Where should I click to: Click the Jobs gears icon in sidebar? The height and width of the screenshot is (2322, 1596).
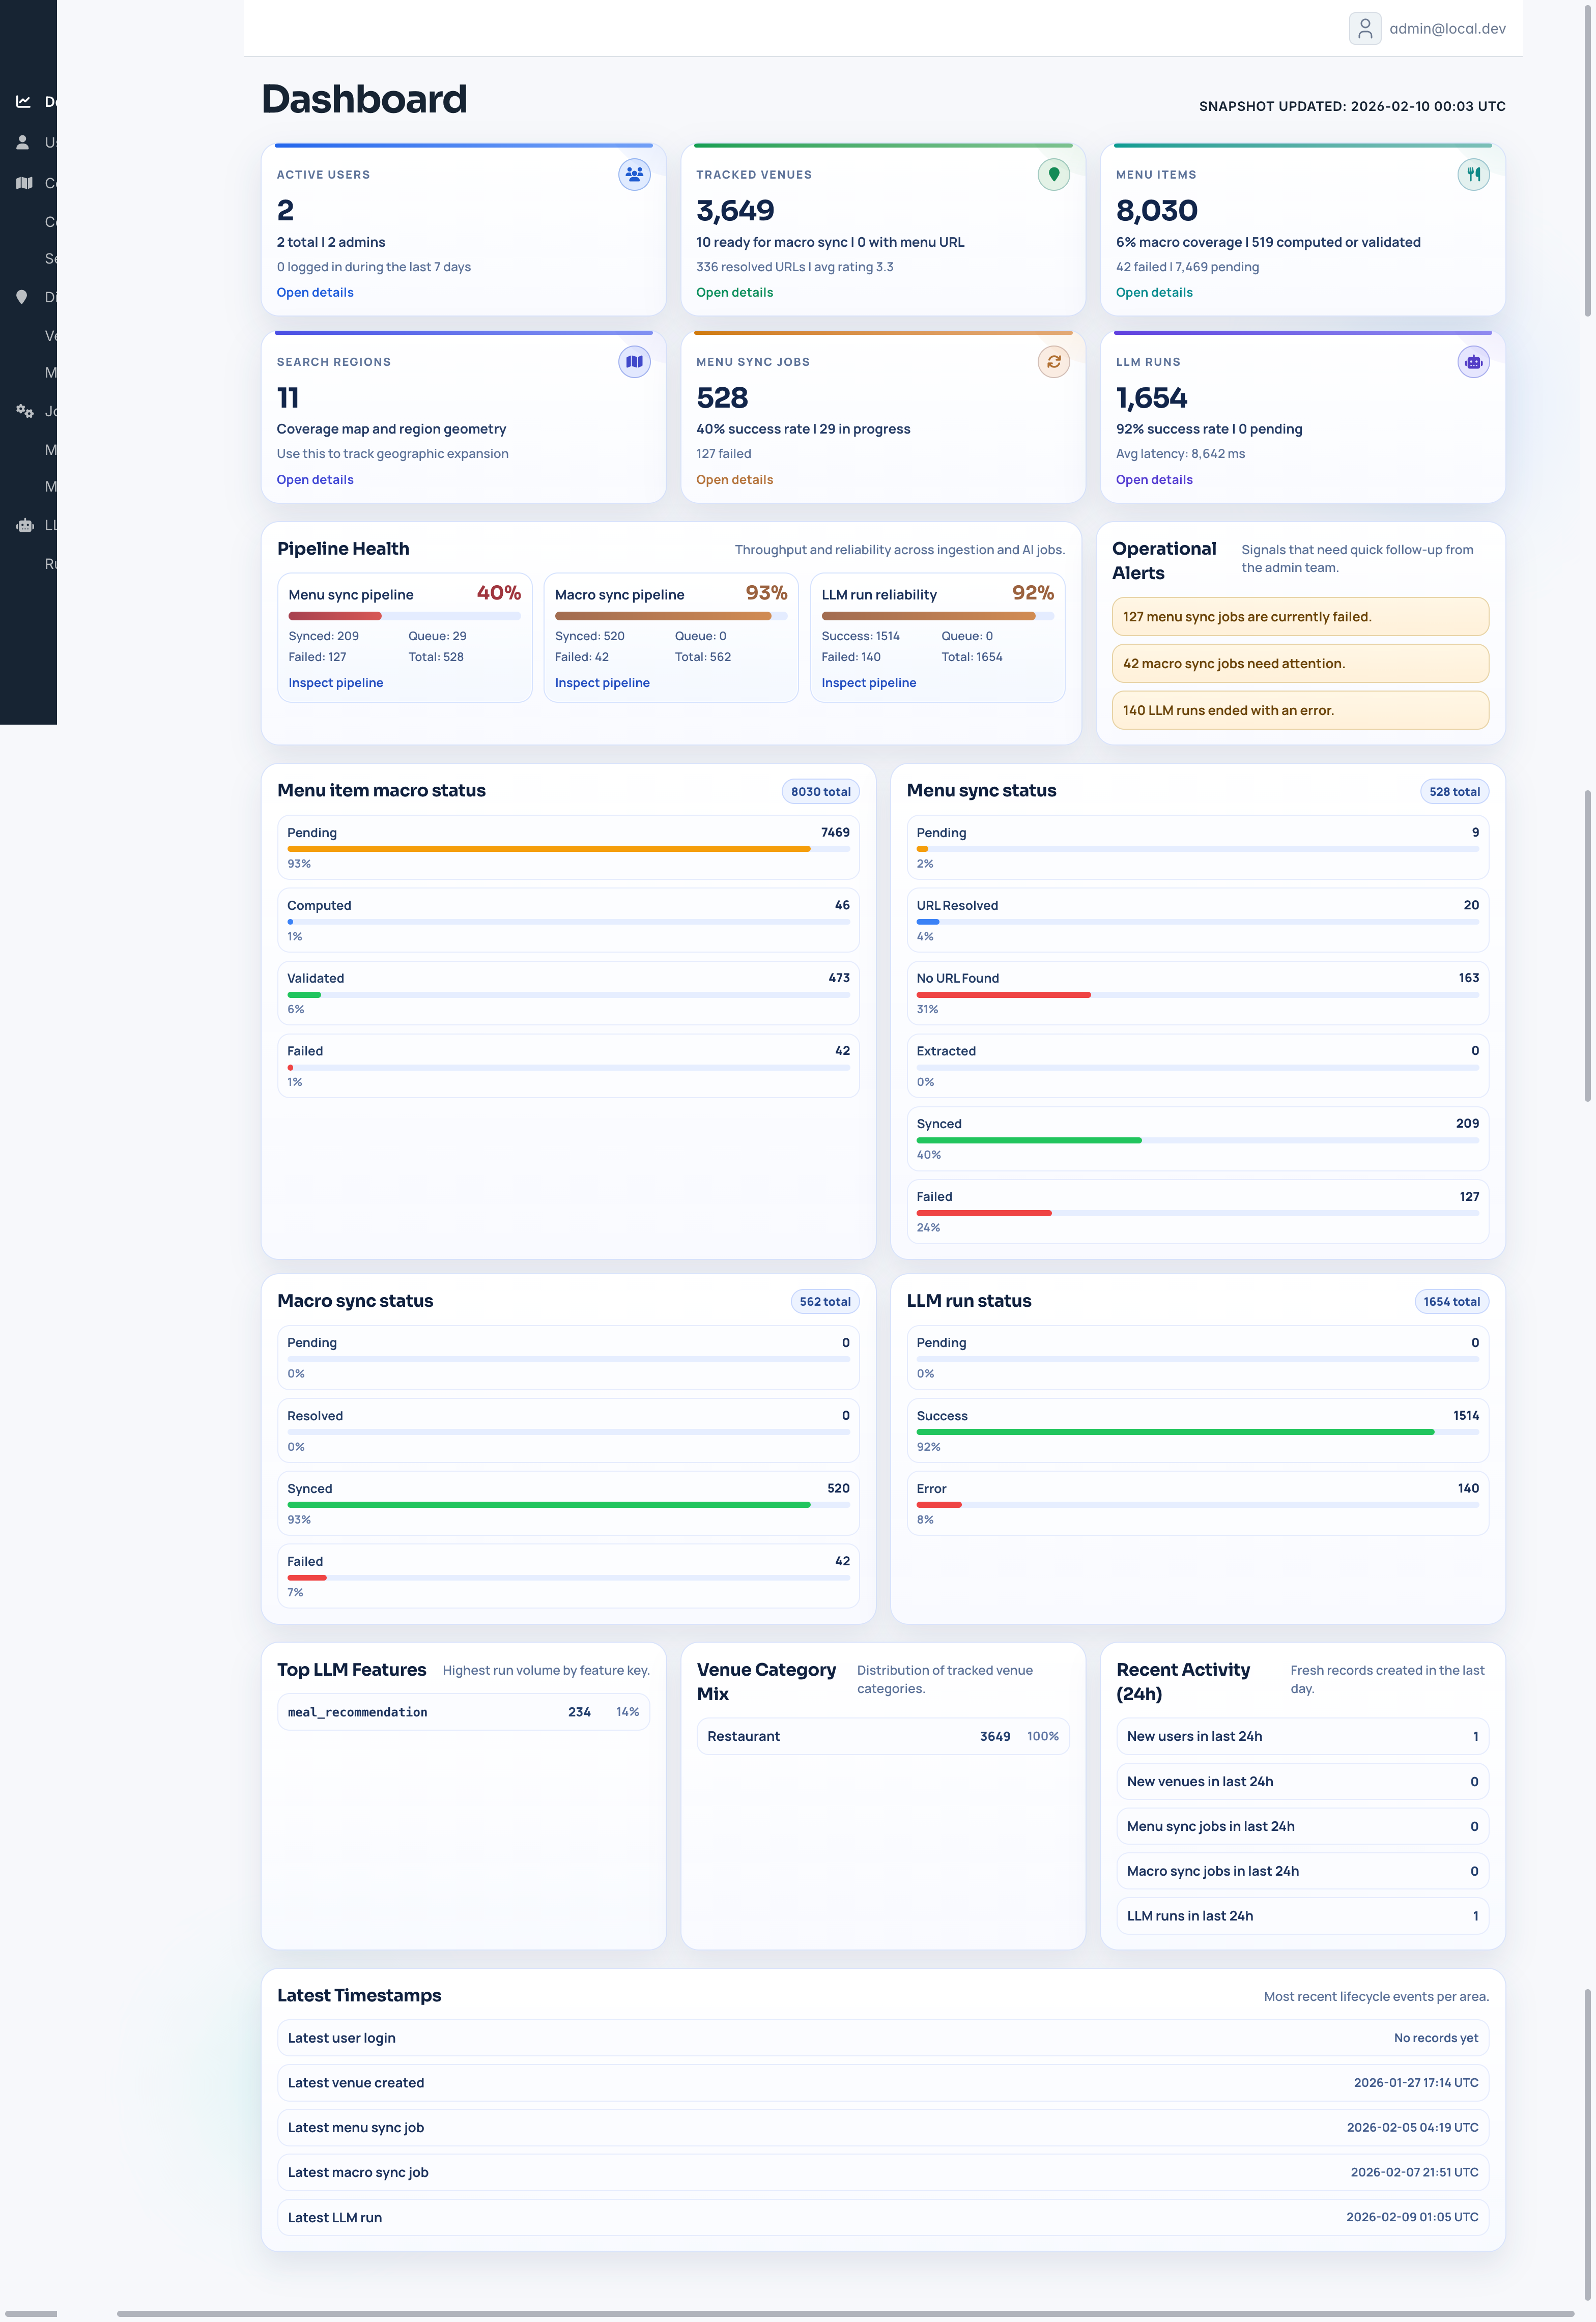[x=24, y=411]
